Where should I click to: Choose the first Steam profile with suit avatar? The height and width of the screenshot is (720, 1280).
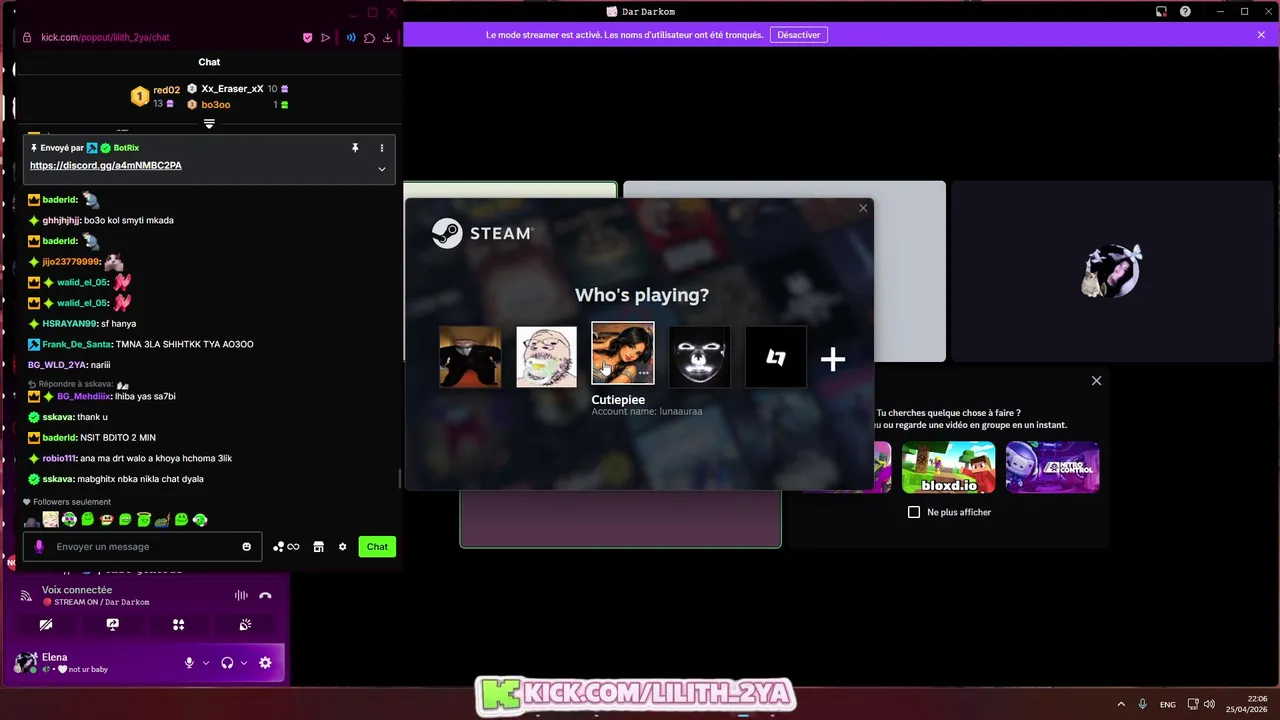470,357
